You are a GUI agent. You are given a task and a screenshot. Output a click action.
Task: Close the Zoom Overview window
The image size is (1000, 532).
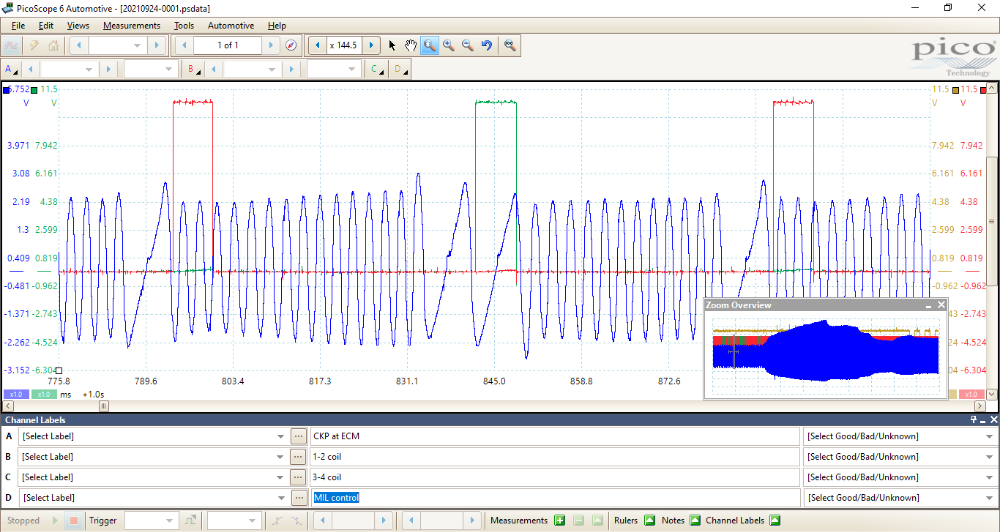coord(941,305)
